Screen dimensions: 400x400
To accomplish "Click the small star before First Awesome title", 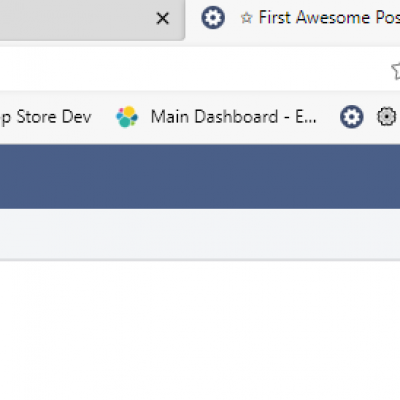I will click(246, 18).
